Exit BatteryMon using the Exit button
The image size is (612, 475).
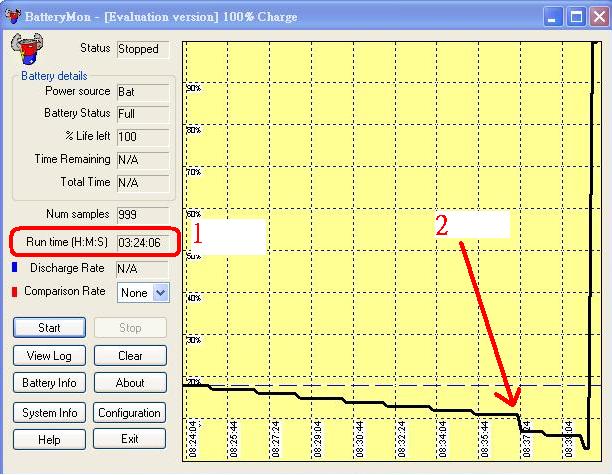(x=130, y=439)
